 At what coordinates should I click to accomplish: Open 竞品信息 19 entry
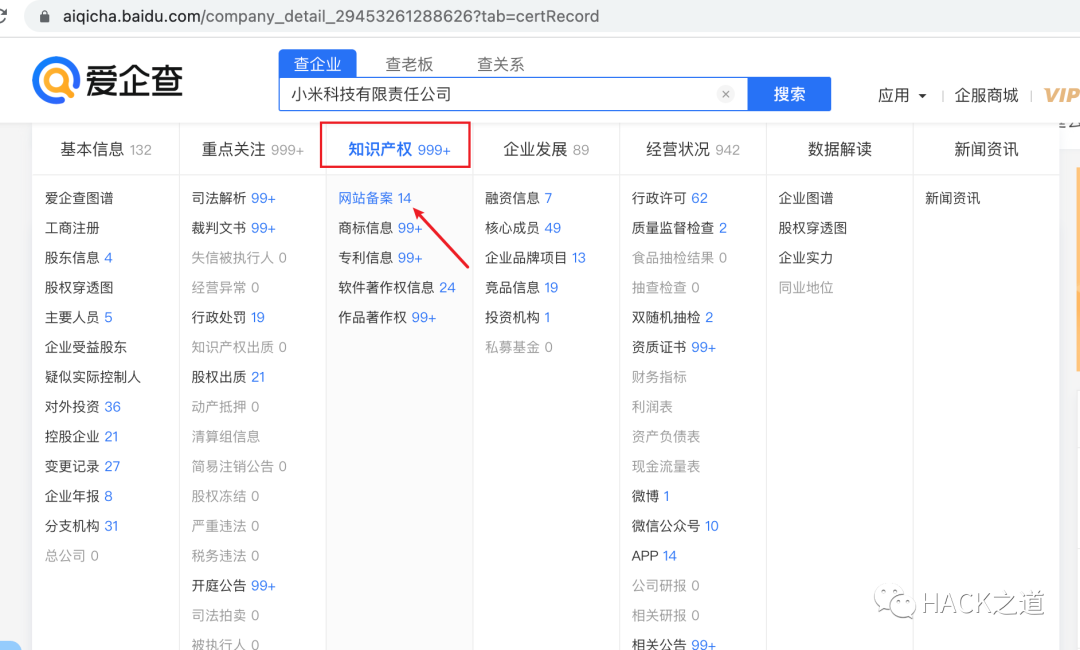coord(521,288)
